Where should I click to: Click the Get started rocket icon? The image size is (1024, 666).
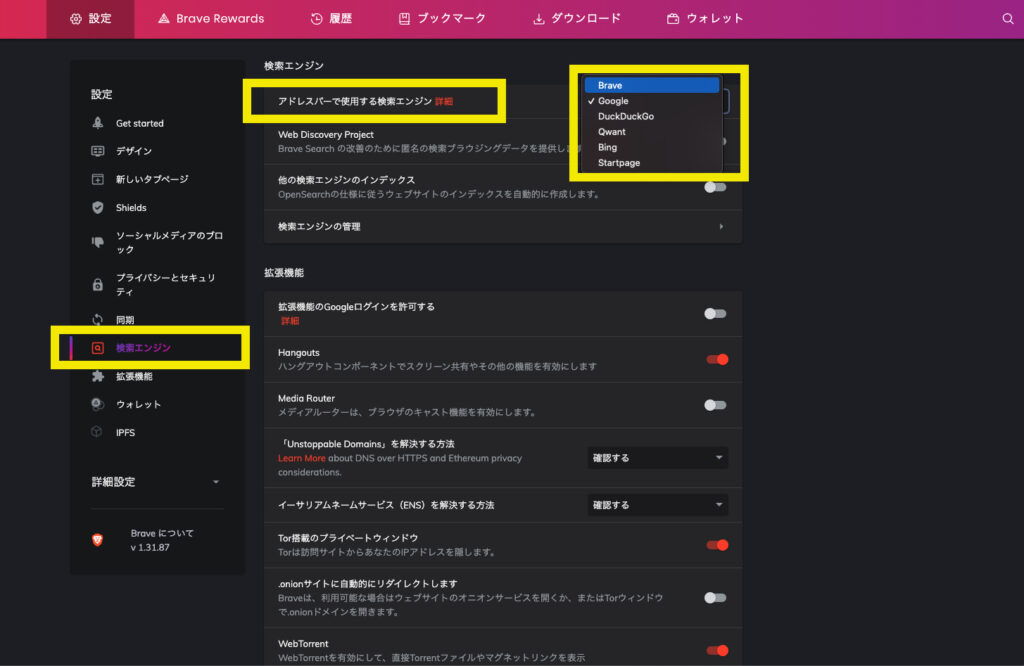click(x=97, y=123)
